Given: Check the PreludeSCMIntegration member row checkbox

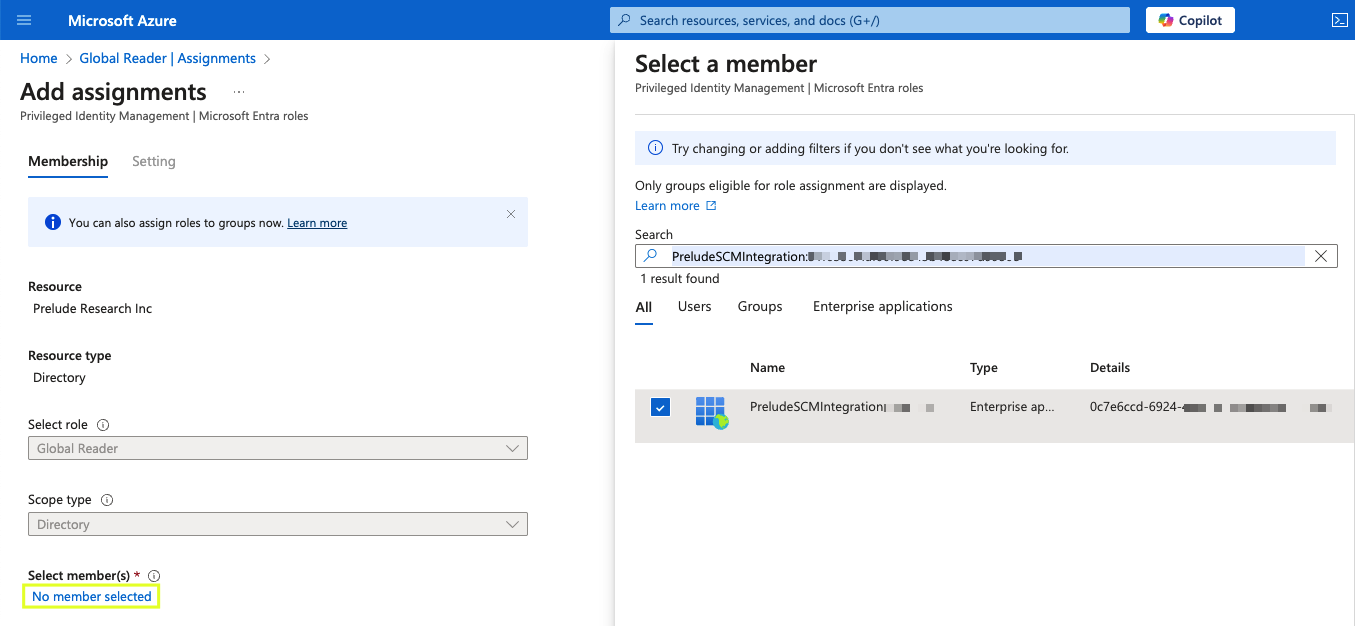Looking at the screenshot, I should click(x=660, y=406).
